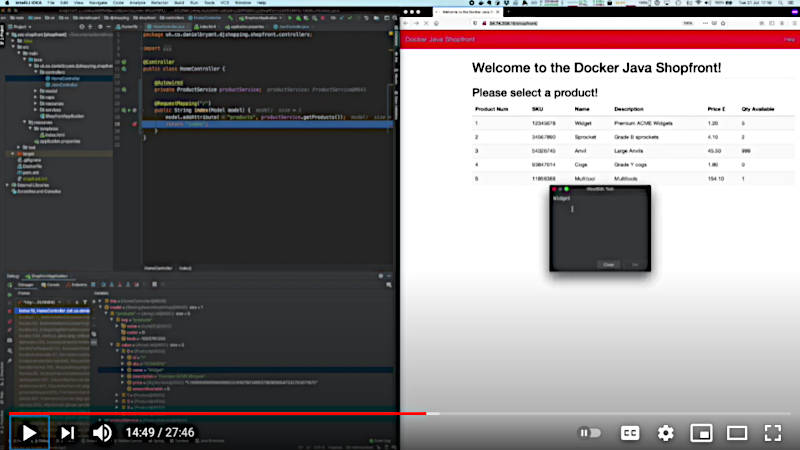Open the Debugger tab

tap(25, 285)
